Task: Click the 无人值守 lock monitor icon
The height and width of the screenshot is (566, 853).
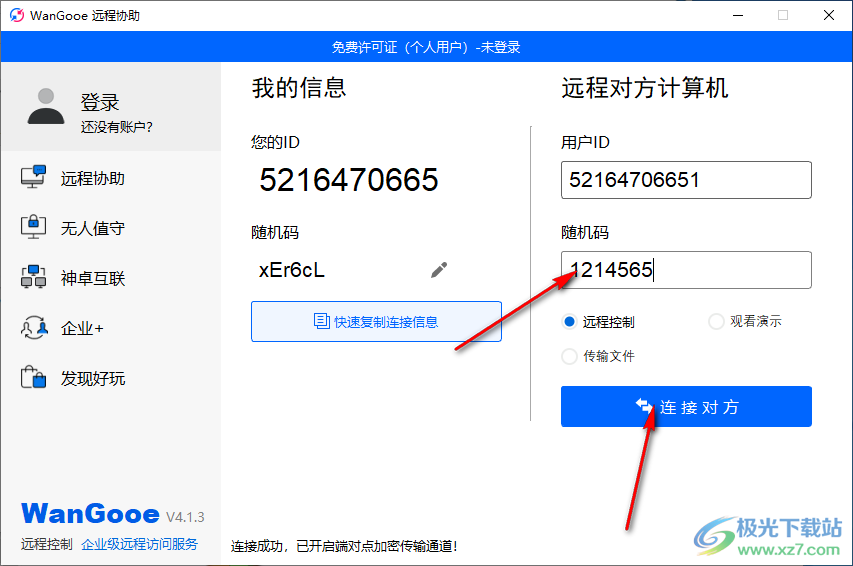Action: point(33,226)
